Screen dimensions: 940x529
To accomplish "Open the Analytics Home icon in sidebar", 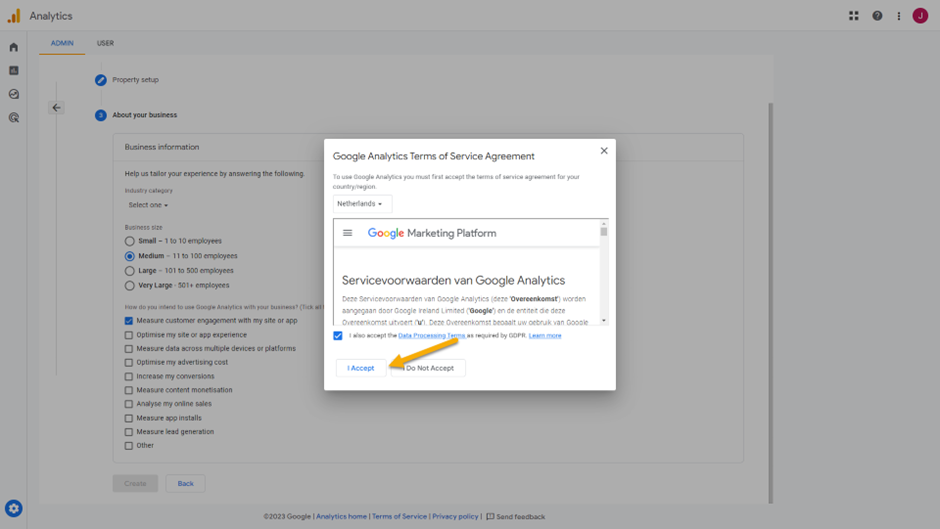I will tap(13, 47).
